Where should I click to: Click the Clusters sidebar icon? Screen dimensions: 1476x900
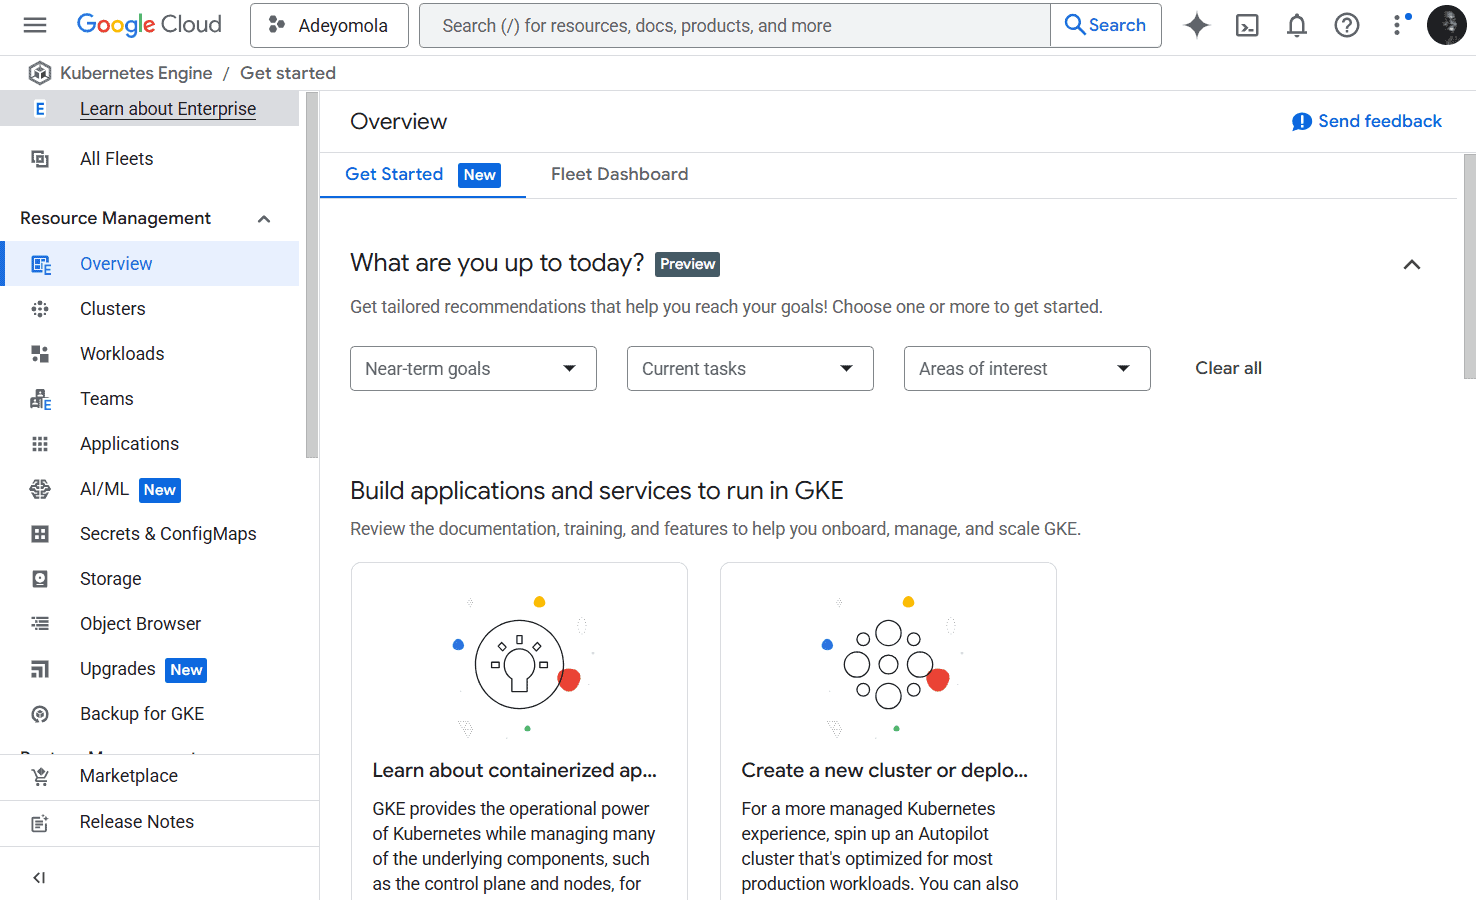[40, 309]
